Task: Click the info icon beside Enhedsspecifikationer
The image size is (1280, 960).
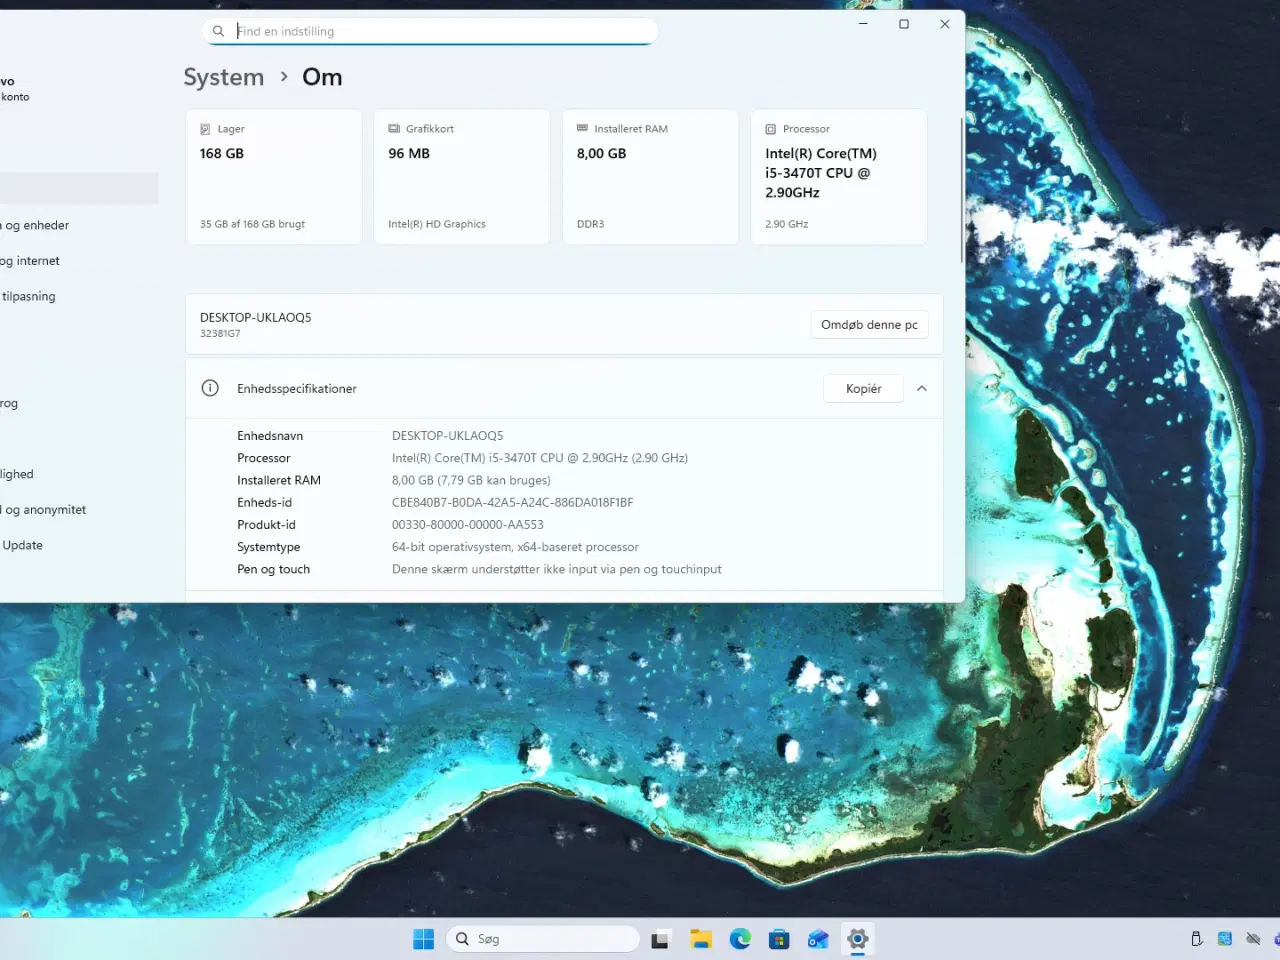Action: (x=210, y=388)
